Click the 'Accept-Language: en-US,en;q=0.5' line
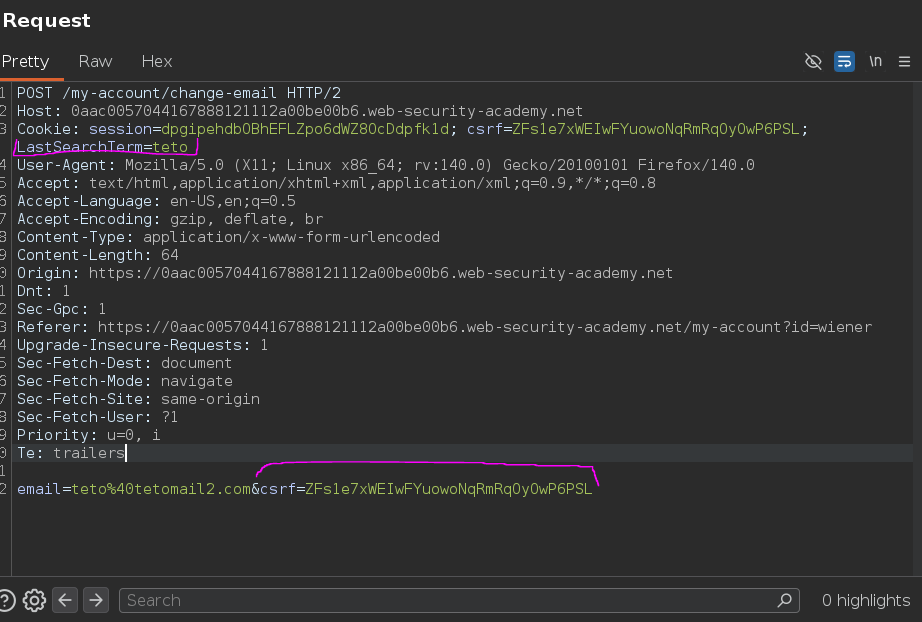 156,201
